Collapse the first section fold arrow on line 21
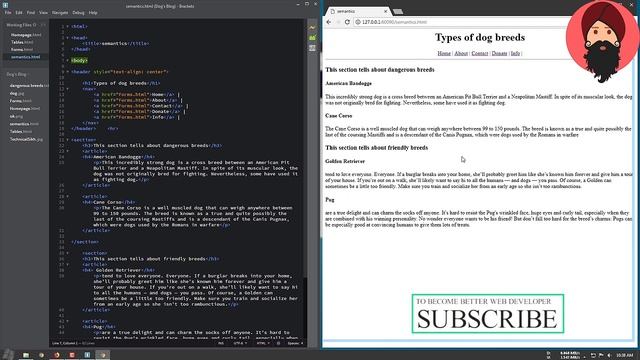Screen dimensions: 640x360 [68, 140]
